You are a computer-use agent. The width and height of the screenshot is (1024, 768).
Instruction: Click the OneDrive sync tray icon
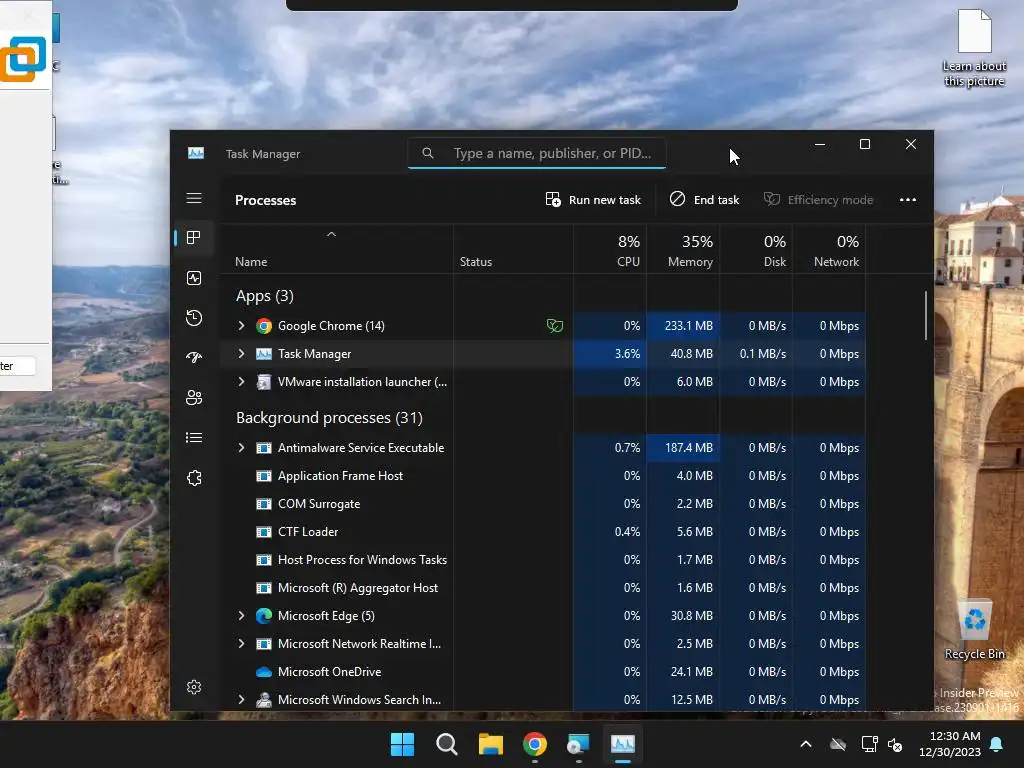click(x=839, y=744)
